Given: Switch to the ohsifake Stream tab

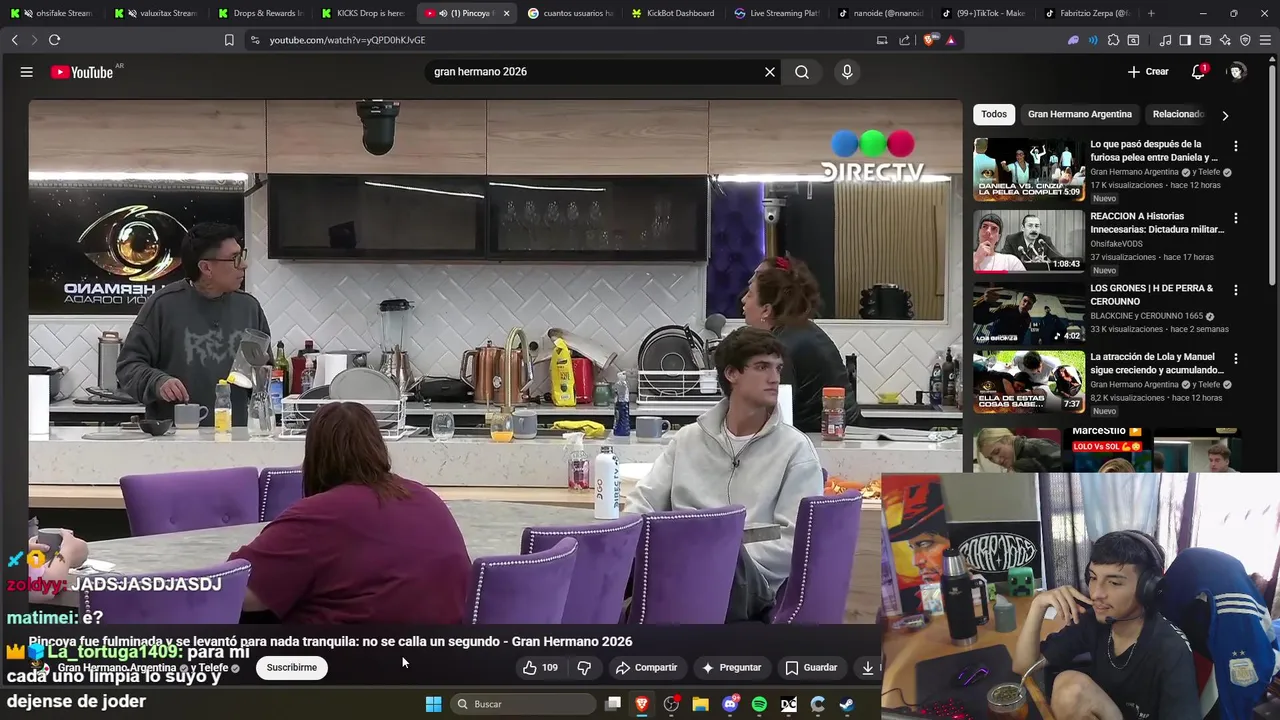Looking at the screenshot, I should (52, 13).
